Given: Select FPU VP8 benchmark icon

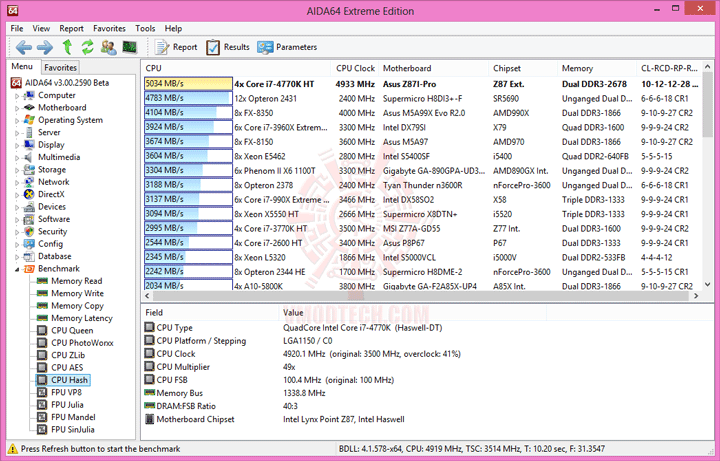Looking at the screenshot, I should 42,392.
